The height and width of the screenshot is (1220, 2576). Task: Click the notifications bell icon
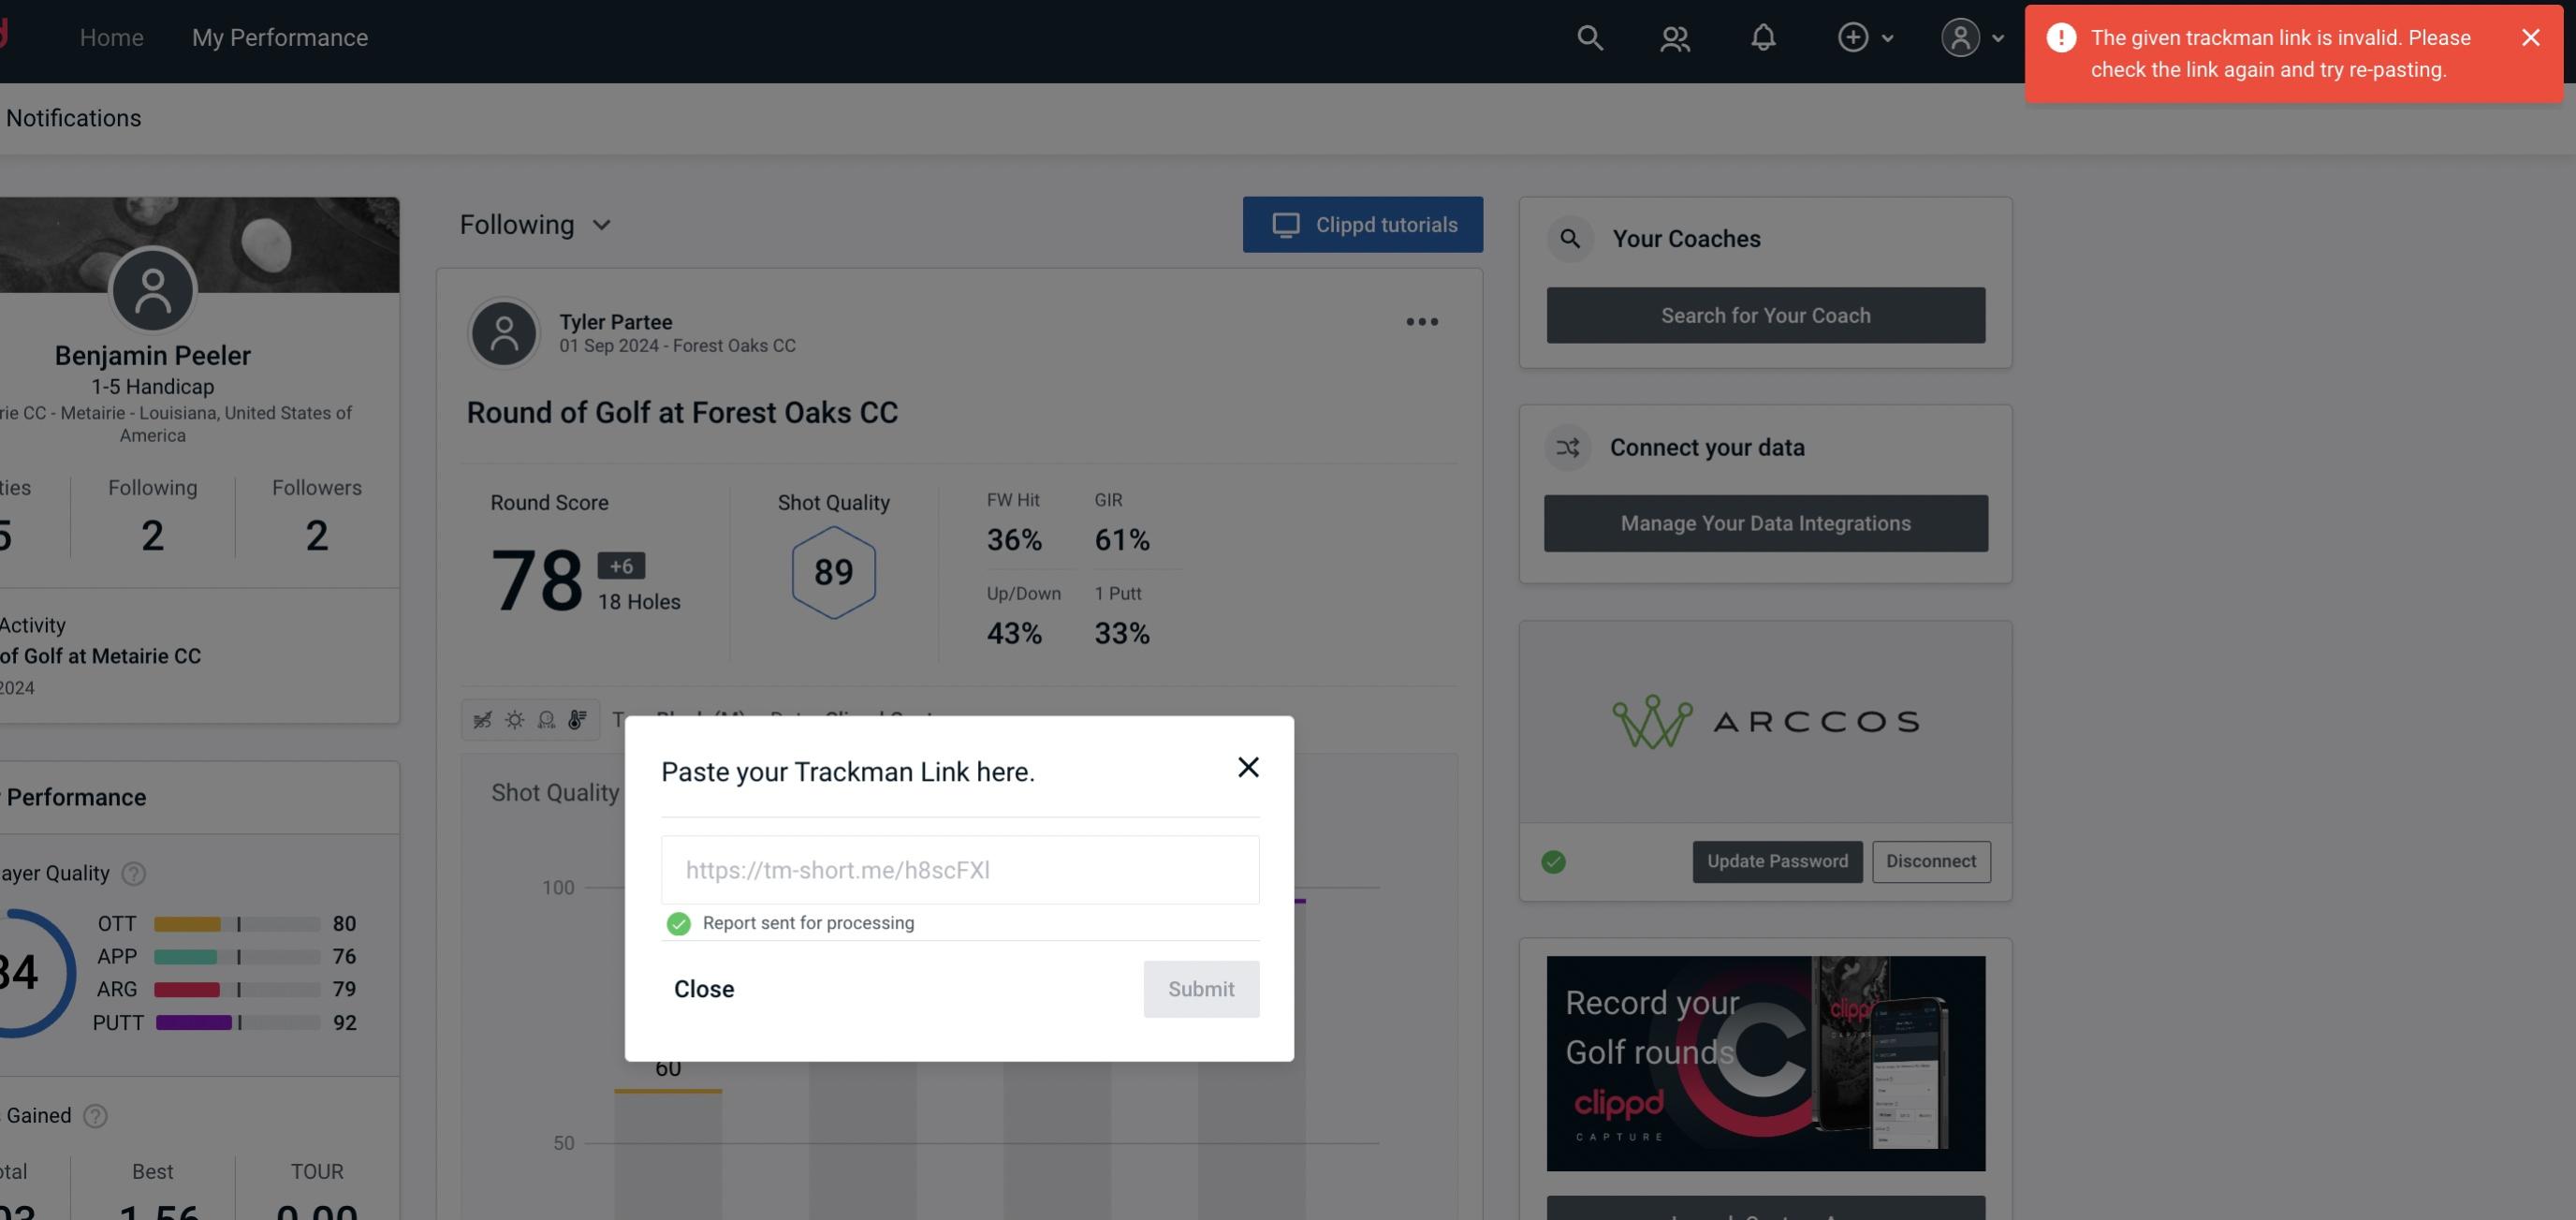tap(1764, 37)
